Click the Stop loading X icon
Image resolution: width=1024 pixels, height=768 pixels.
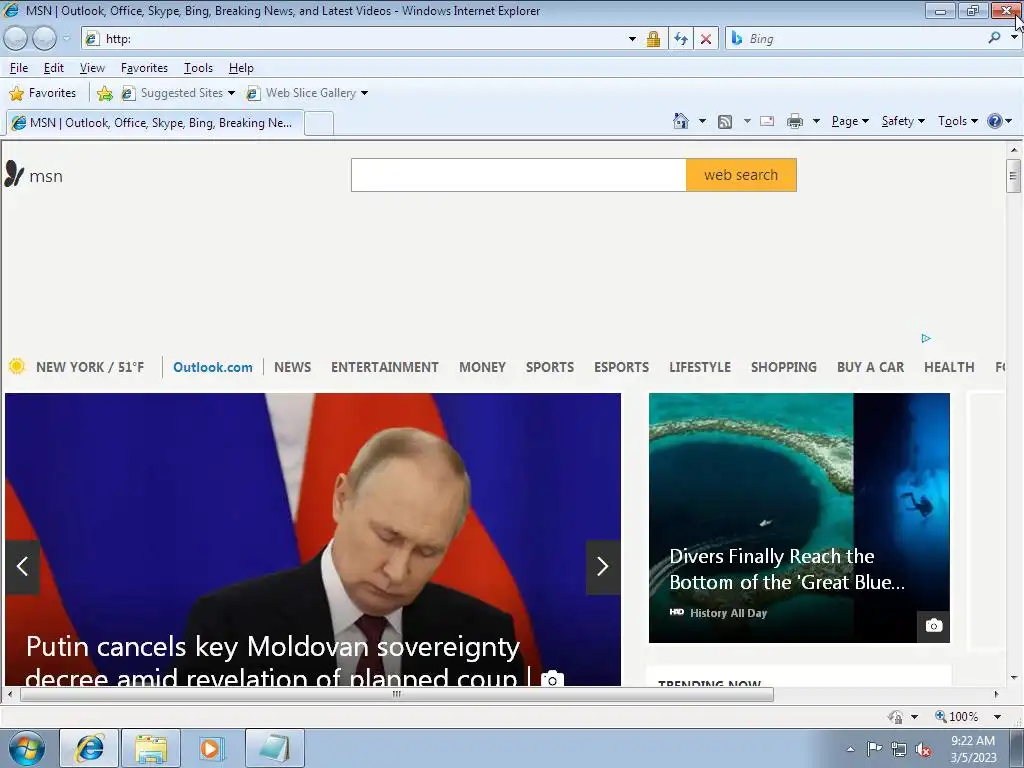click(x=706, y=39)
